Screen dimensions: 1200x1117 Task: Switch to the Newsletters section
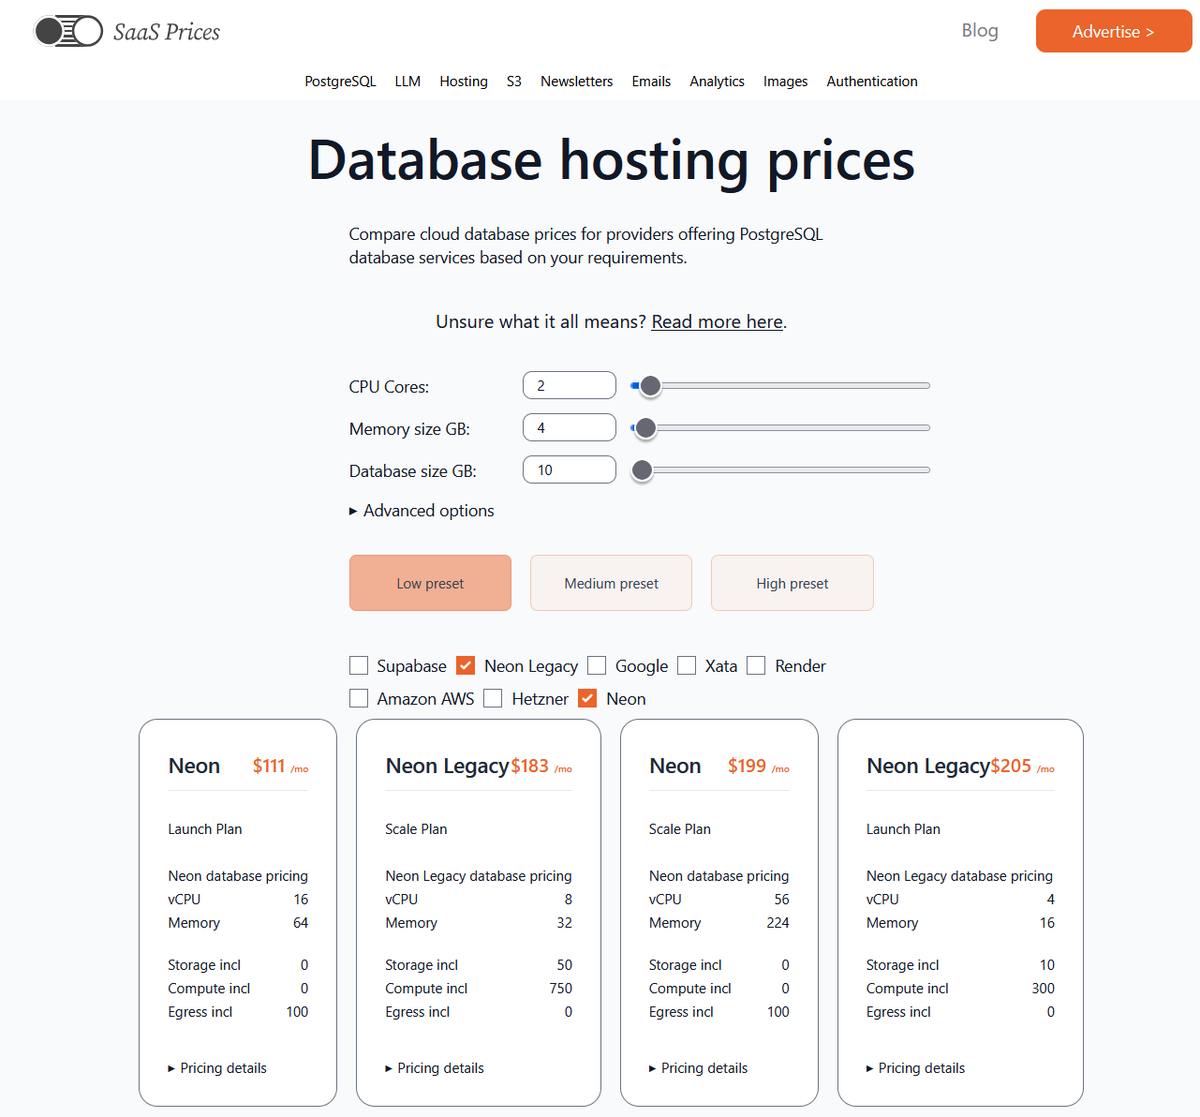[576, 81]
